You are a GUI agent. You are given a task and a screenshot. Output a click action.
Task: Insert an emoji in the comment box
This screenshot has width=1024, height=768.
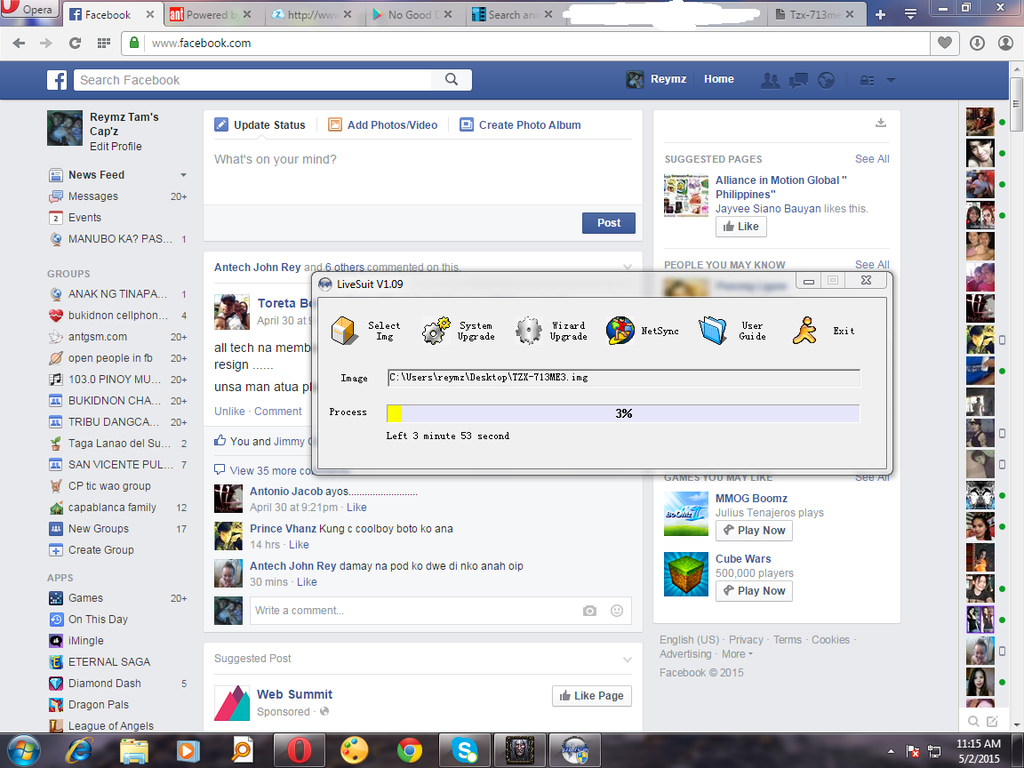point(616,611)
